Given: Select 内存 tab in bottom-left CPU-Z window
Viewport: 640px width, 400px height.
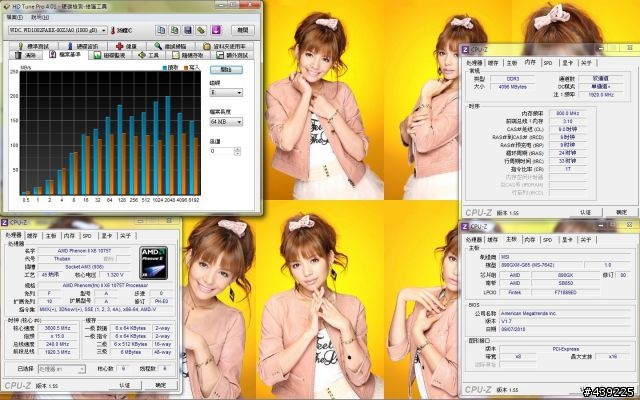Looking at the screenshot, I should tap(69, 236).
